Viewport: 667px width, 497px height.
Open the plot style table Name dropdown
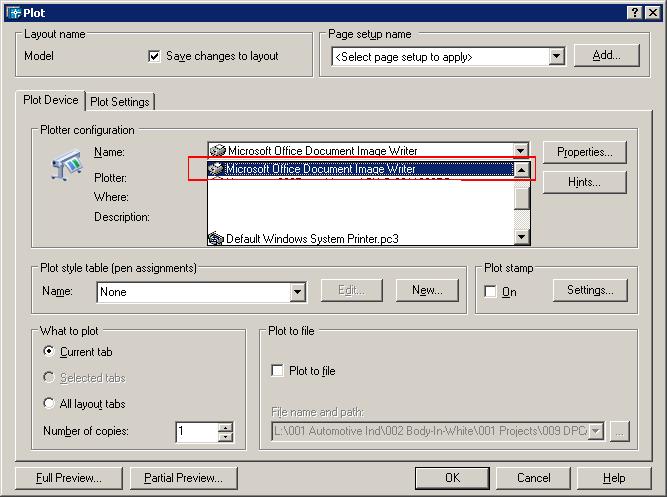pos(297,292)
